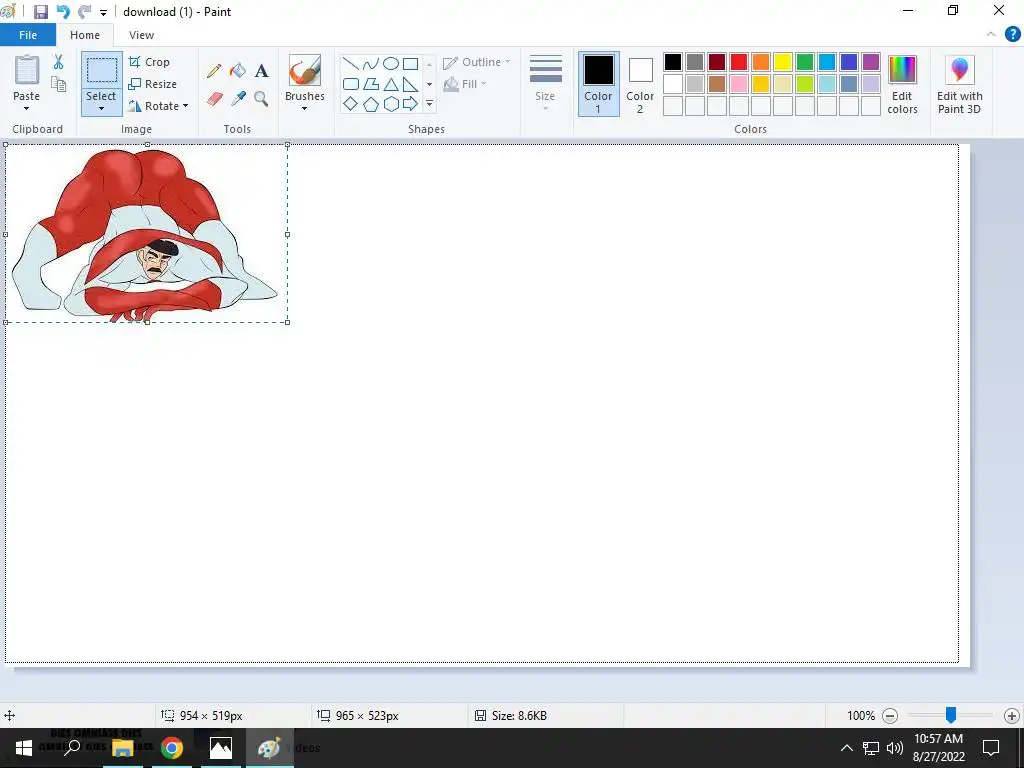Image resolution: width=1024 pixels, height=768 pixels.
Task: Click Edit with Paint 3D
Action: [x=959, y=85]
